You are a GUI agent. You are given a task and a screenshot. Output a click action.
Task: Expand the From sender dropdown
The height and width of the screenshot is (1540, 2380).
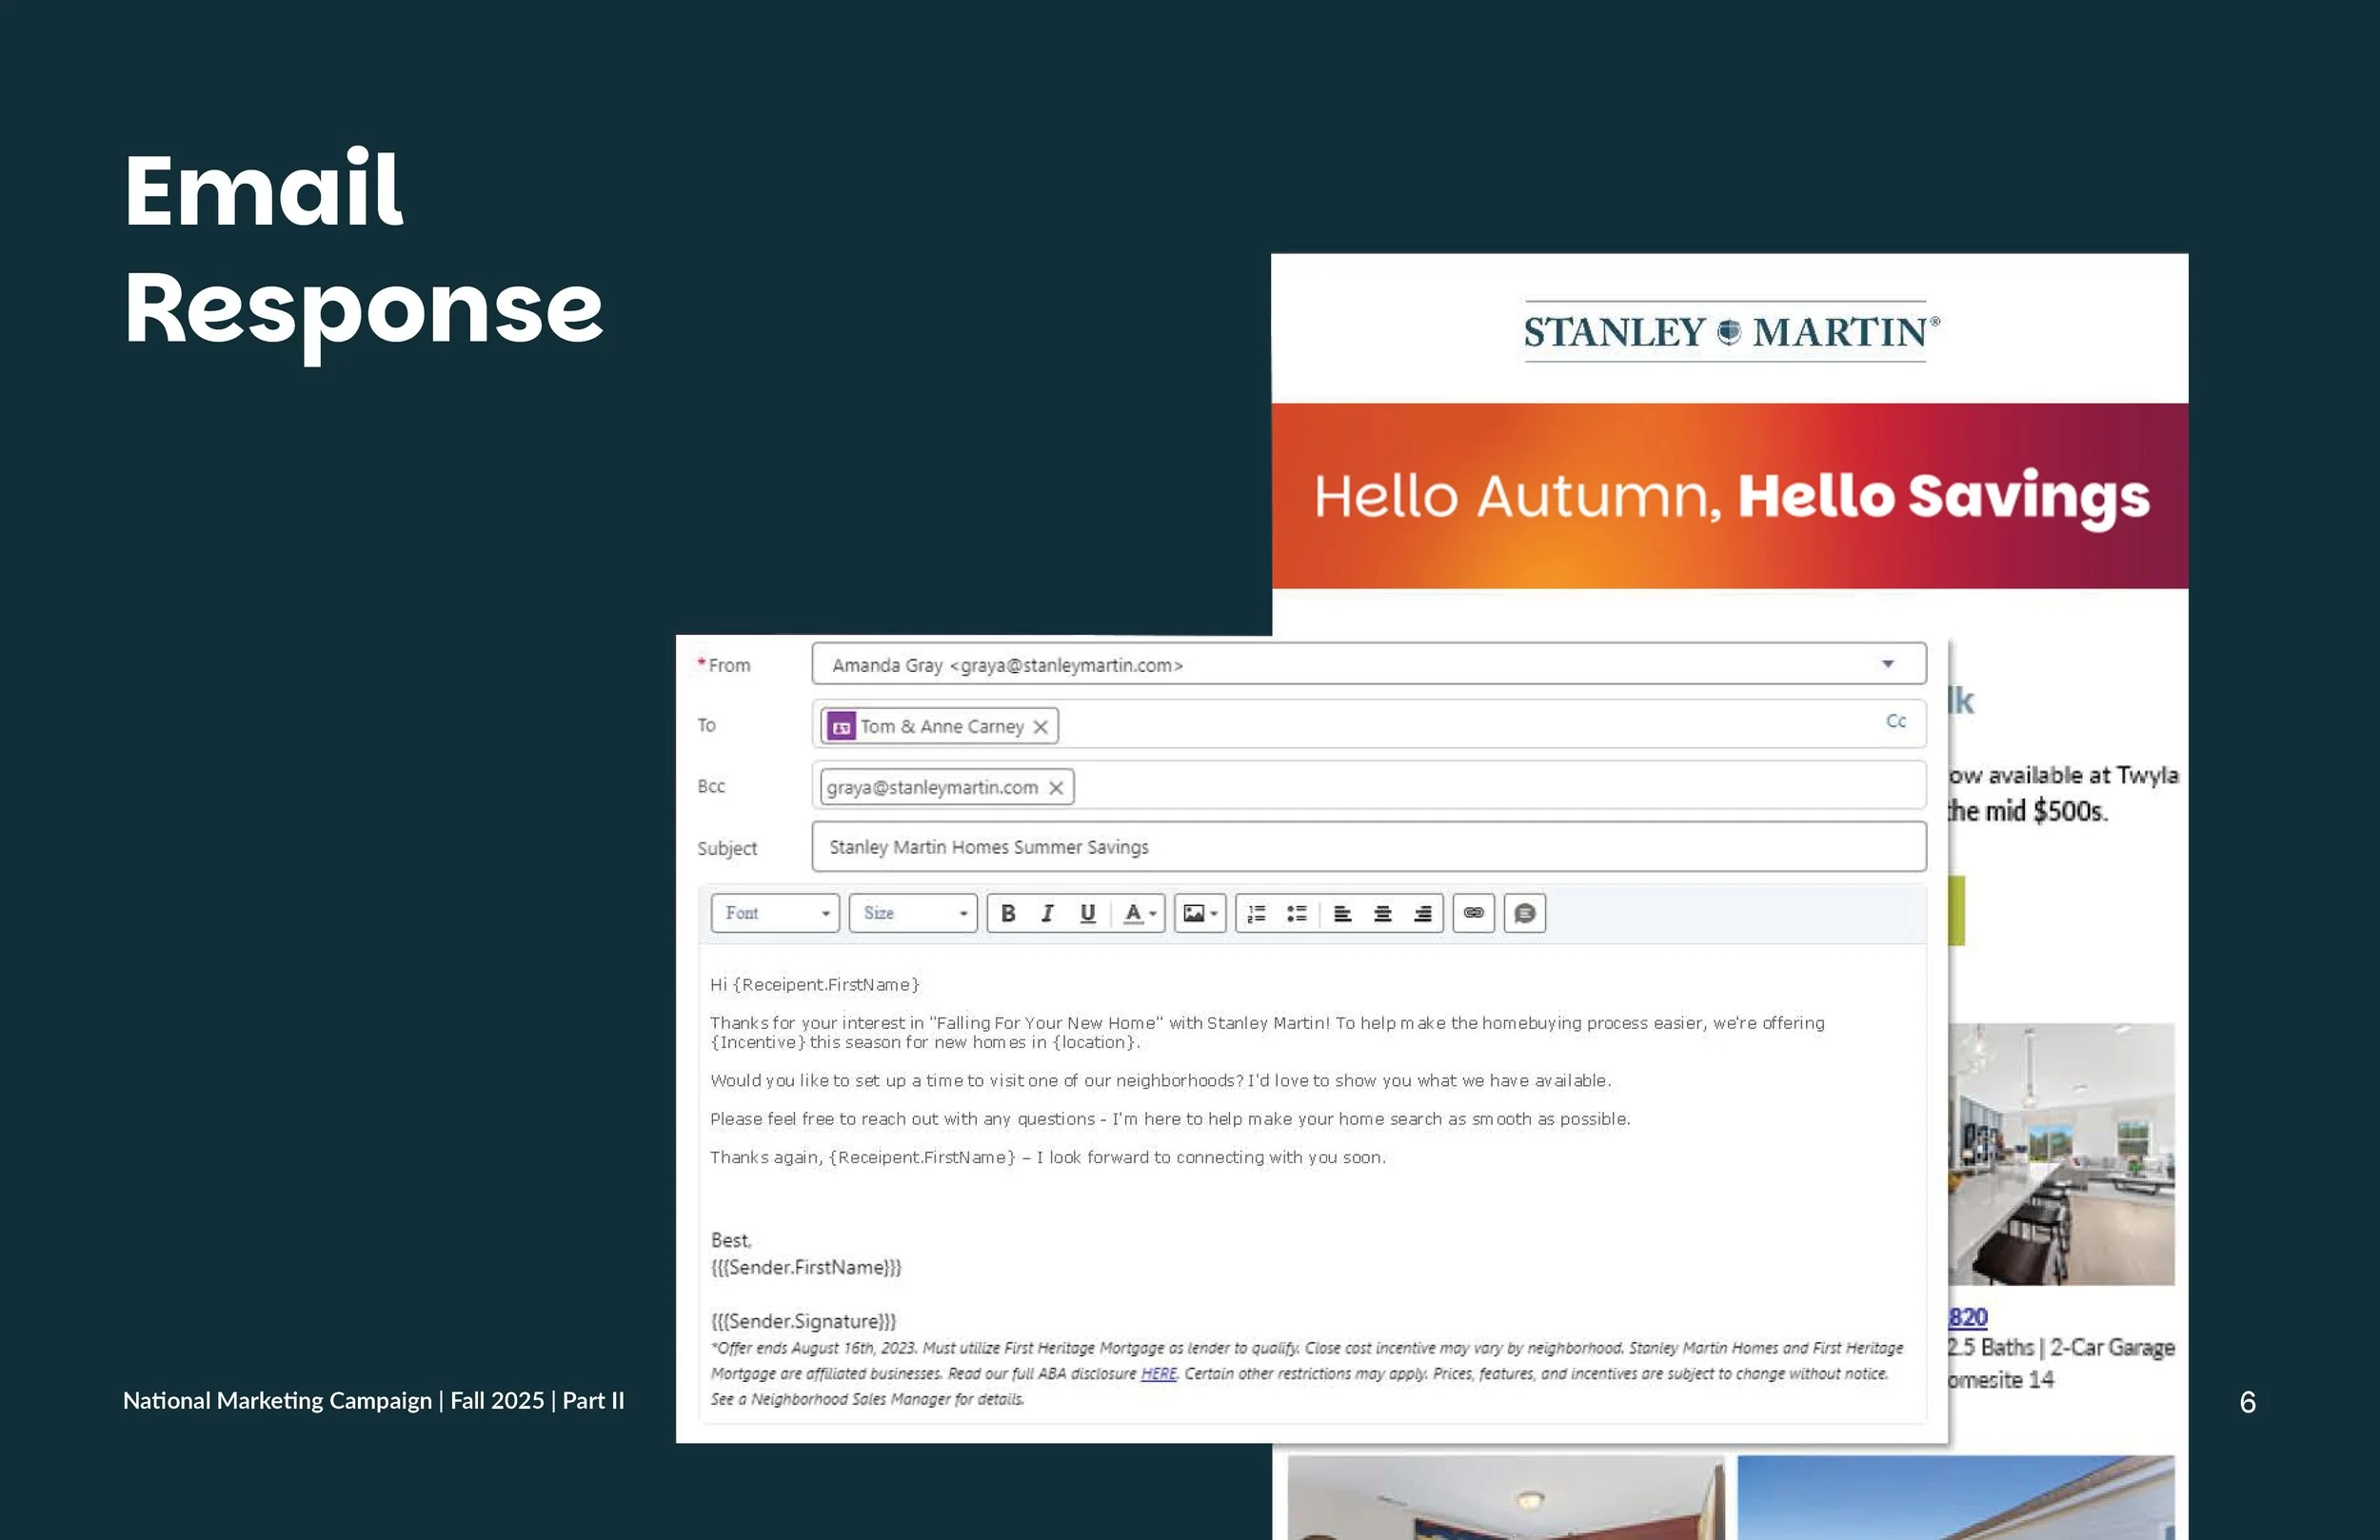(1887, 664)
